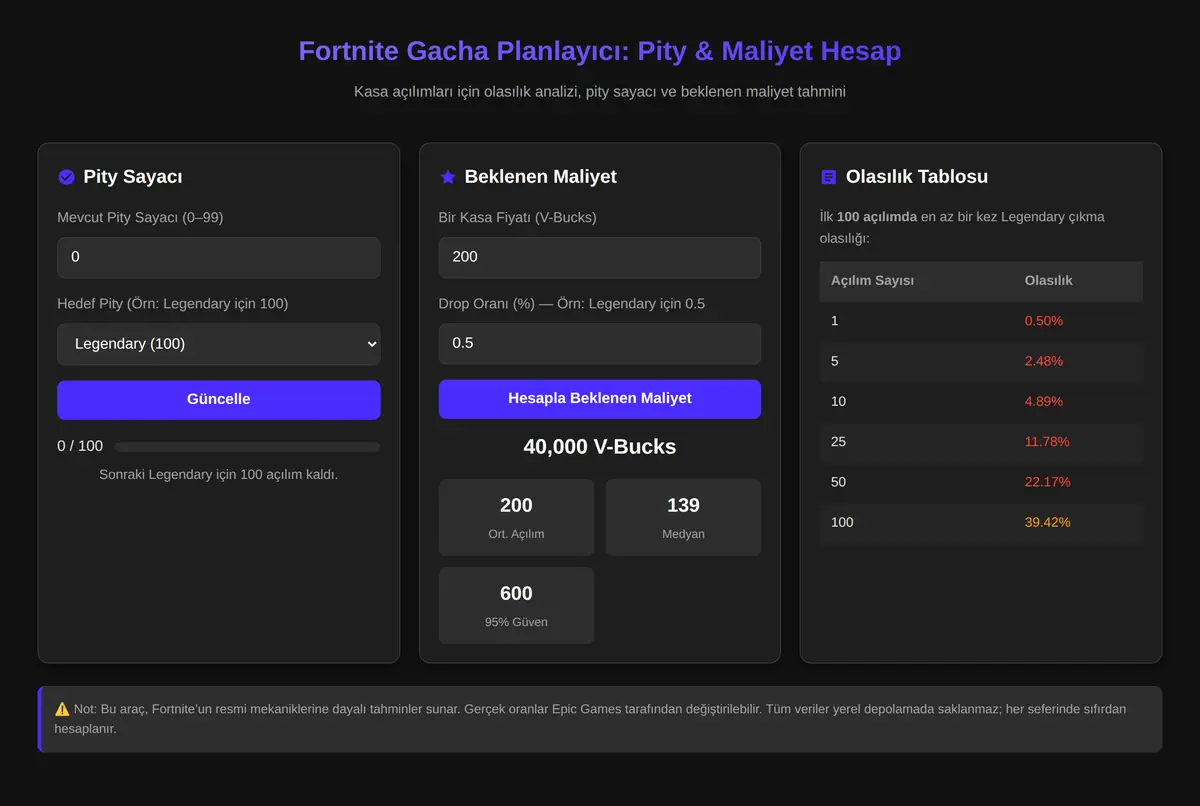
Task: Click the 139 Medyan stat card
Action: click(683, 517)
